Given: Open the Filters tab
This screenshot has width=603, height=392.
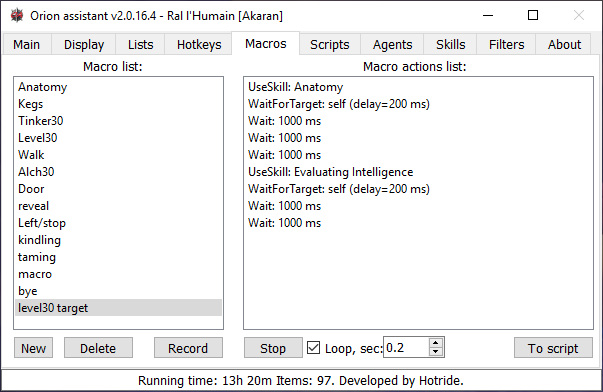Looking at the screenshot, I should tap(506, 45).
